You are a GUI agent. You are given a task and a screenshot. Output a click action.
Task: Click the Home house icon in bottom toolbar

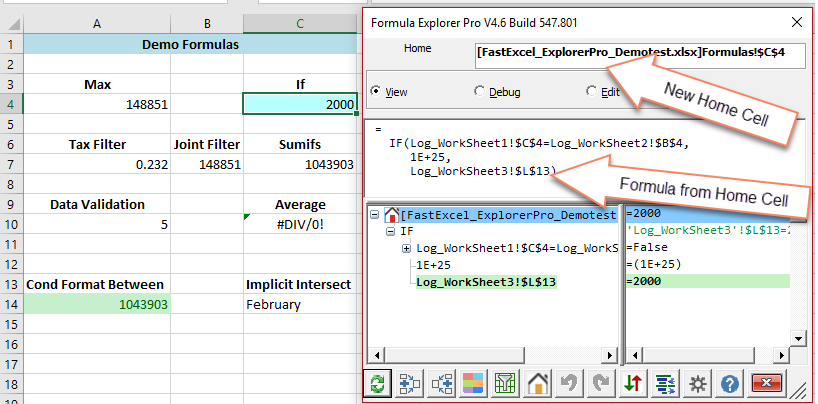(x=538, y=384)
